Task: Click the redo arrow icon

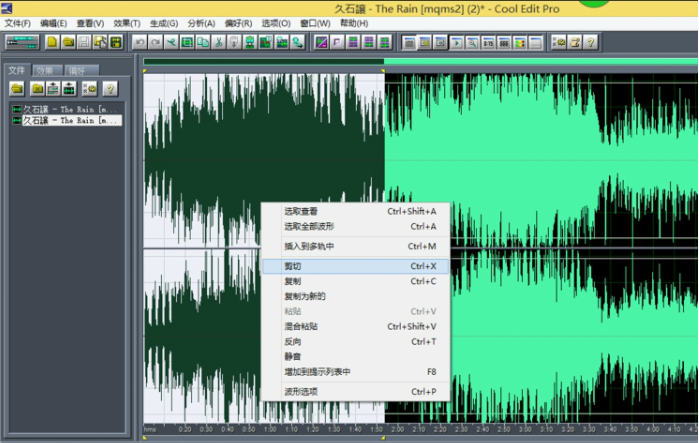Action: coord(155,42)
